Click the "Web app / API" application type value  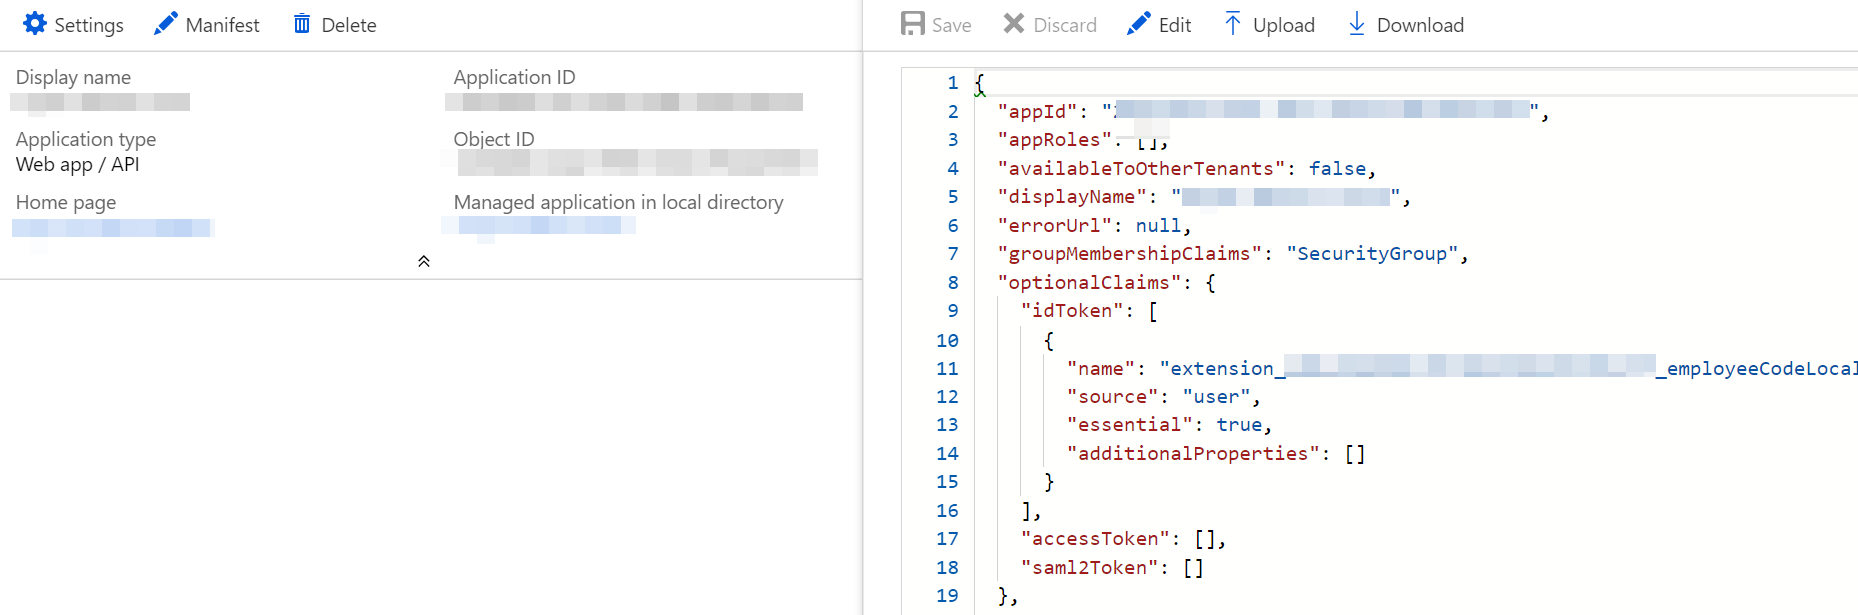78,165
